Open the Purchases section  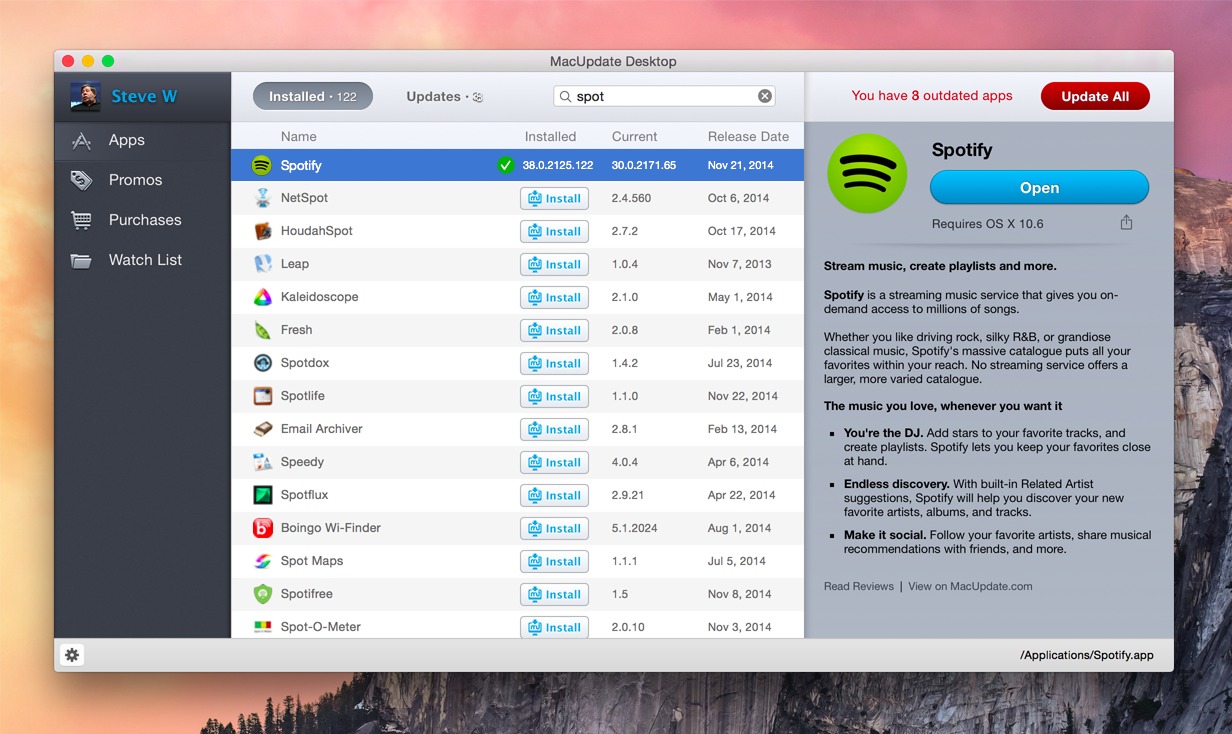coord(143,220)
